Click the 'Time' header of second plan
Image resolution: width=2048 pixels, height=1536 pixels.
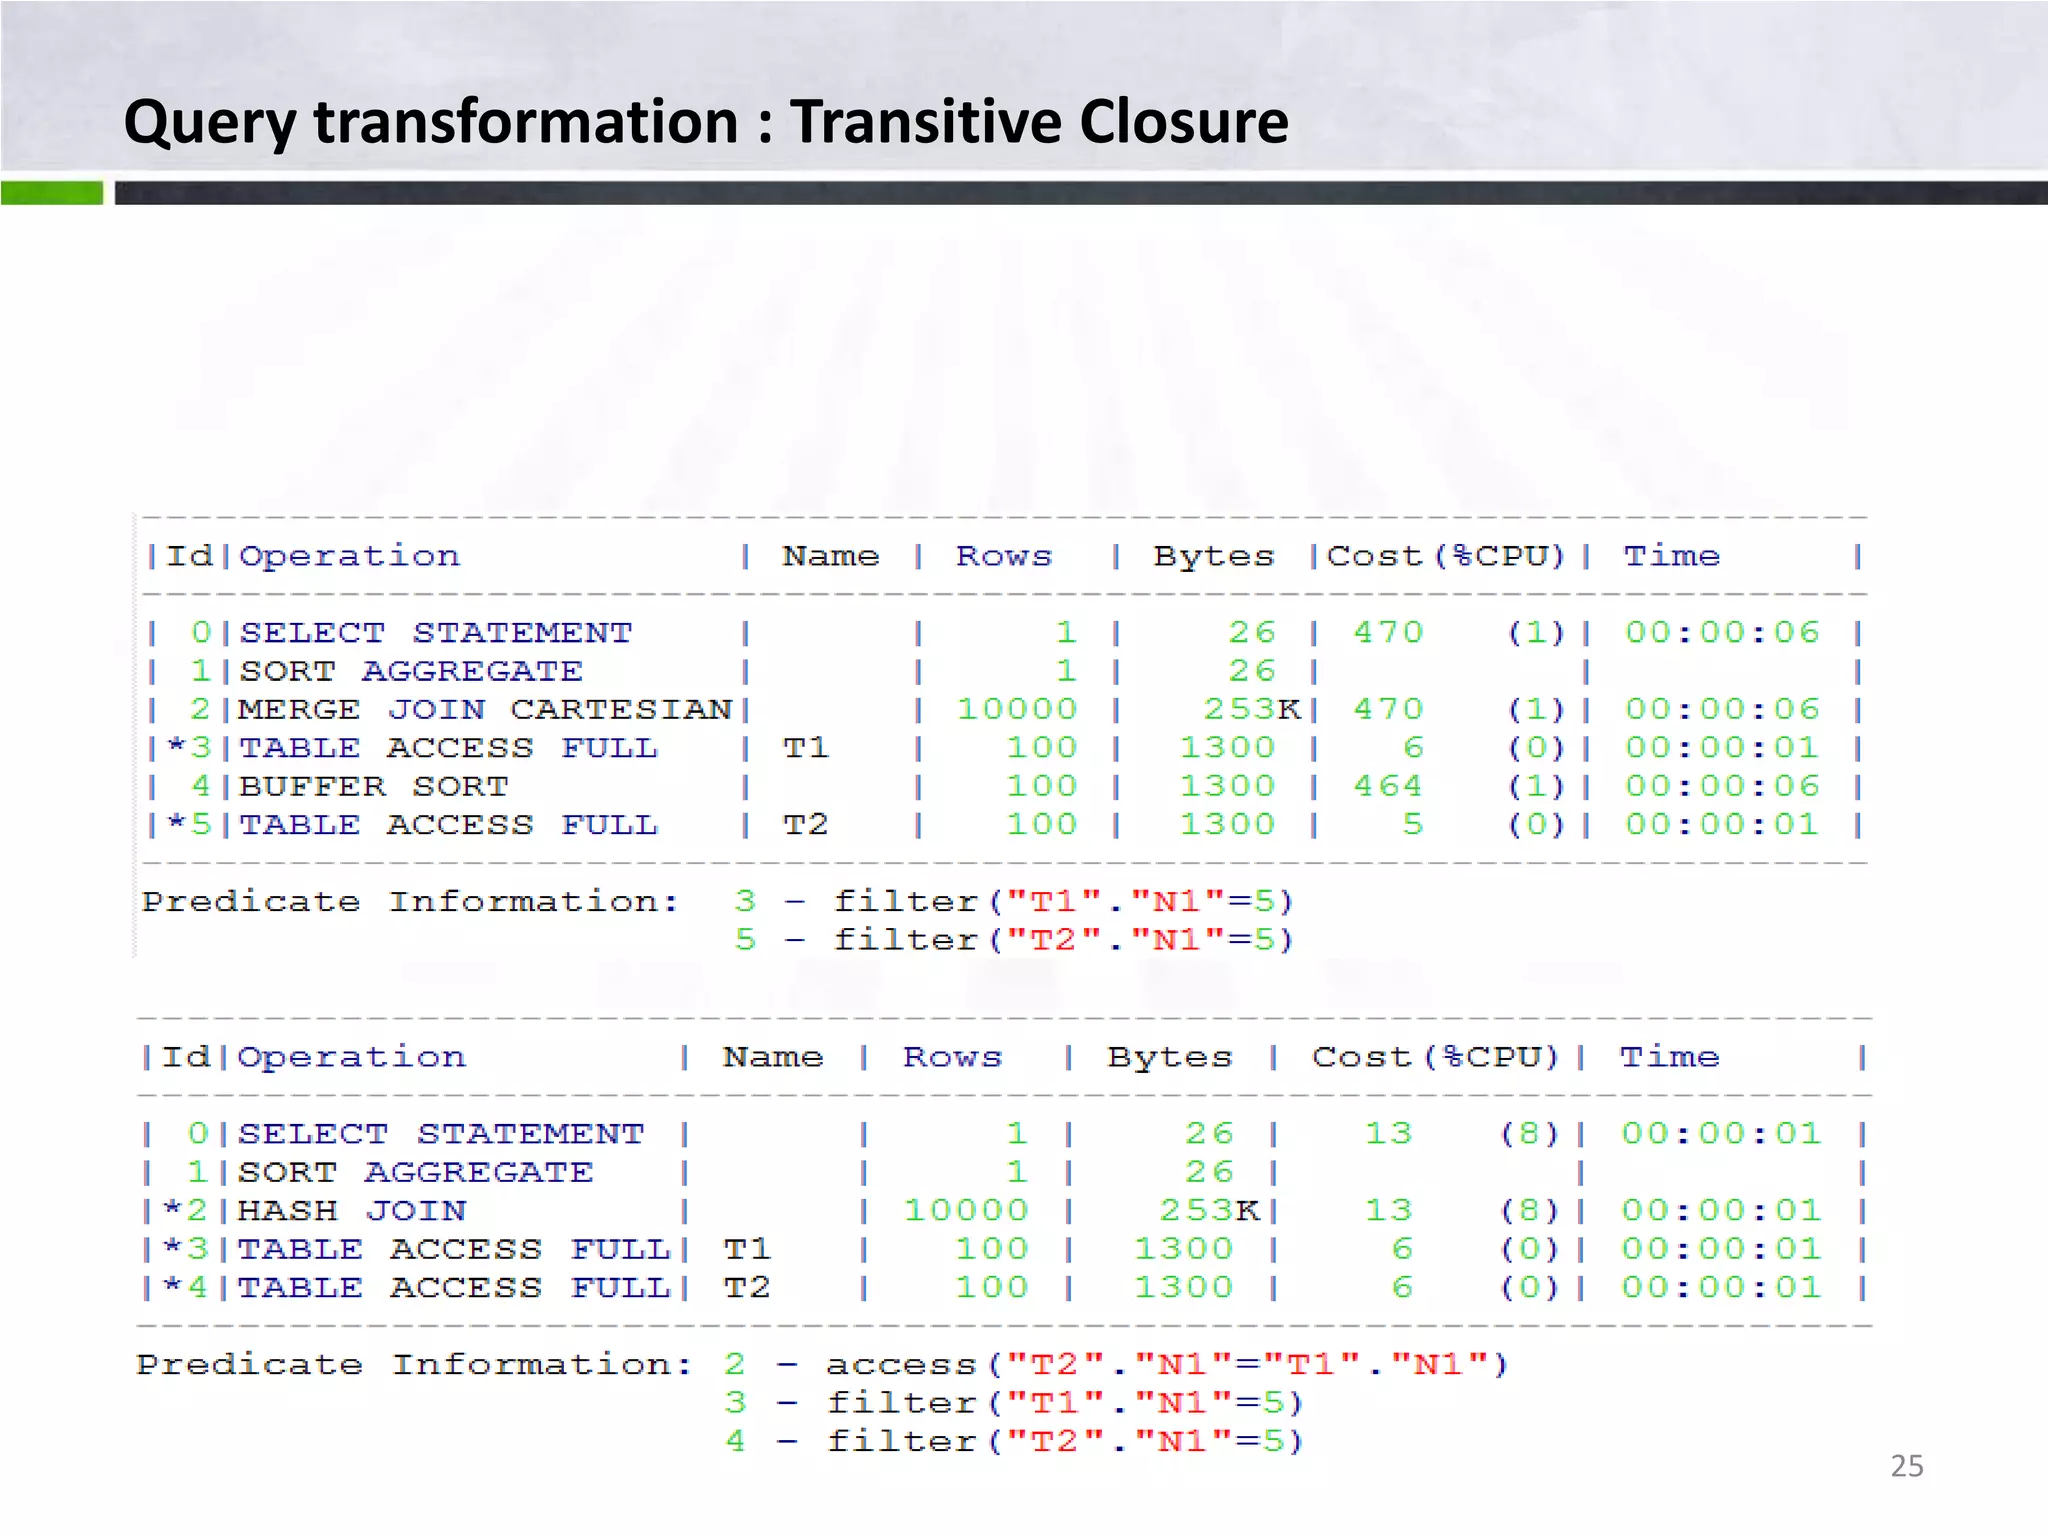pyautogui.click(x=1669, y=1057)
